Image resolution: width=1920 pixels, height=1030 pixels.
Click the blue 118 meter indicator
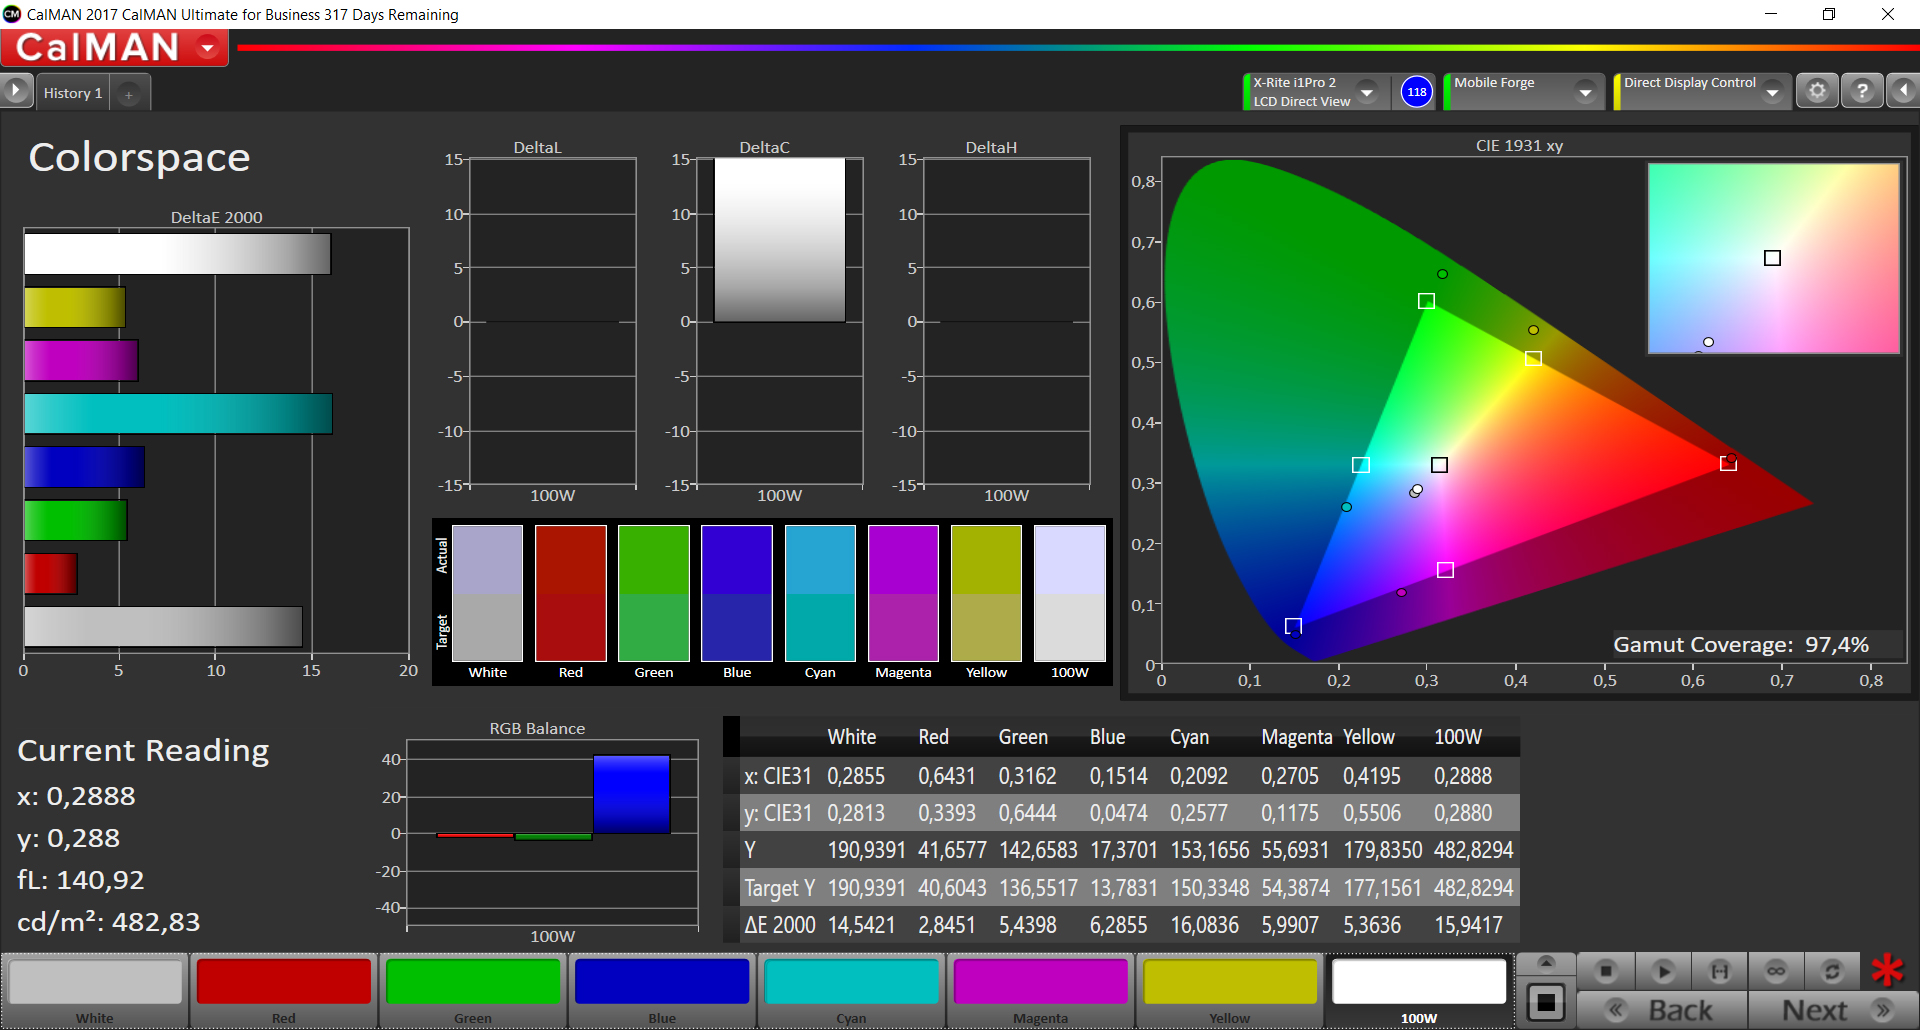(x=1417, y=92)
